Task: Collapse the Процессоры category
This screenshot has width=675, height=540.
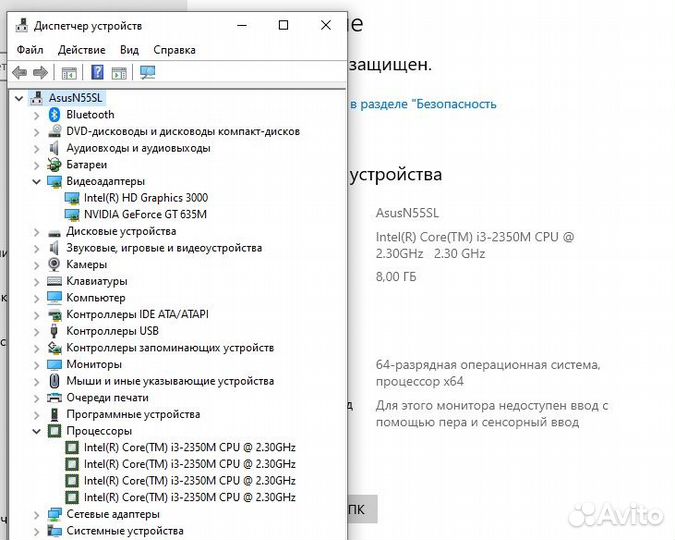Action: 37,431
